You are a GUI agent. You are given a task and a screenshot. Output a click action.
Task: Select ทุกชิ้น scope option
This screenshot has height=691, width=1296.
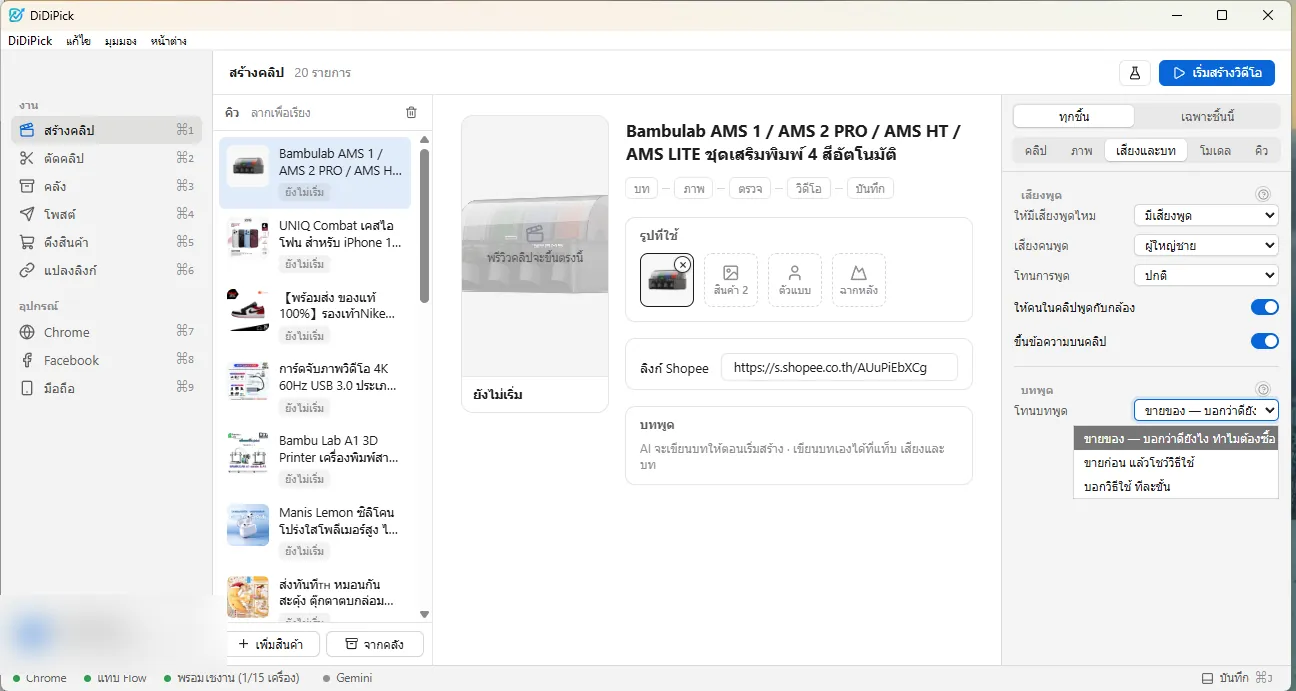[1073, 116]
